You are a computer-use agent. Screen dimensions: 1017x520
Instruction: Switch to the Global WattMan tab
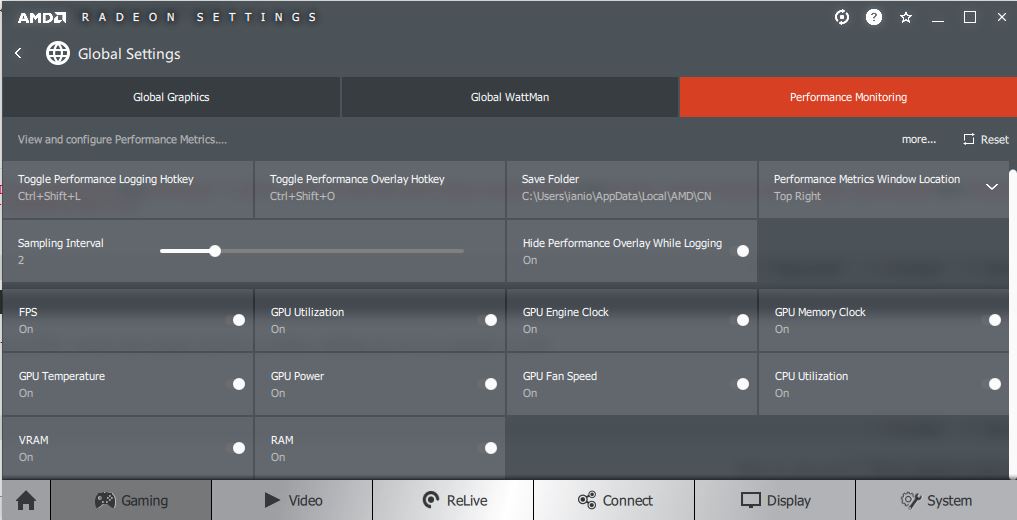(510, 97)
